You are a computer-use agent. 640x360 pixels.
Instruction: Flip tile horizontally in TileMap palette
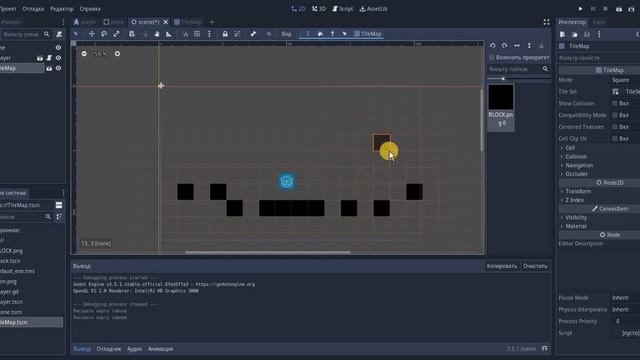pyautogui.click(x=517, y=46)
